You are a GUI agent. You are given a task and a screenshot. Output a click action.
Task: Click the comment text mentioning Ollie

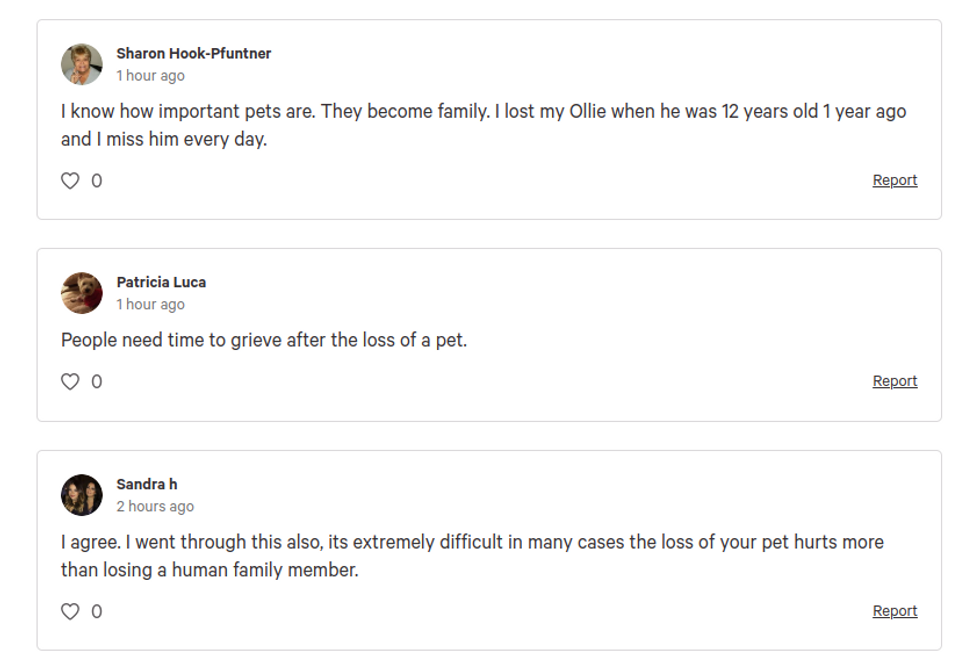483,125
